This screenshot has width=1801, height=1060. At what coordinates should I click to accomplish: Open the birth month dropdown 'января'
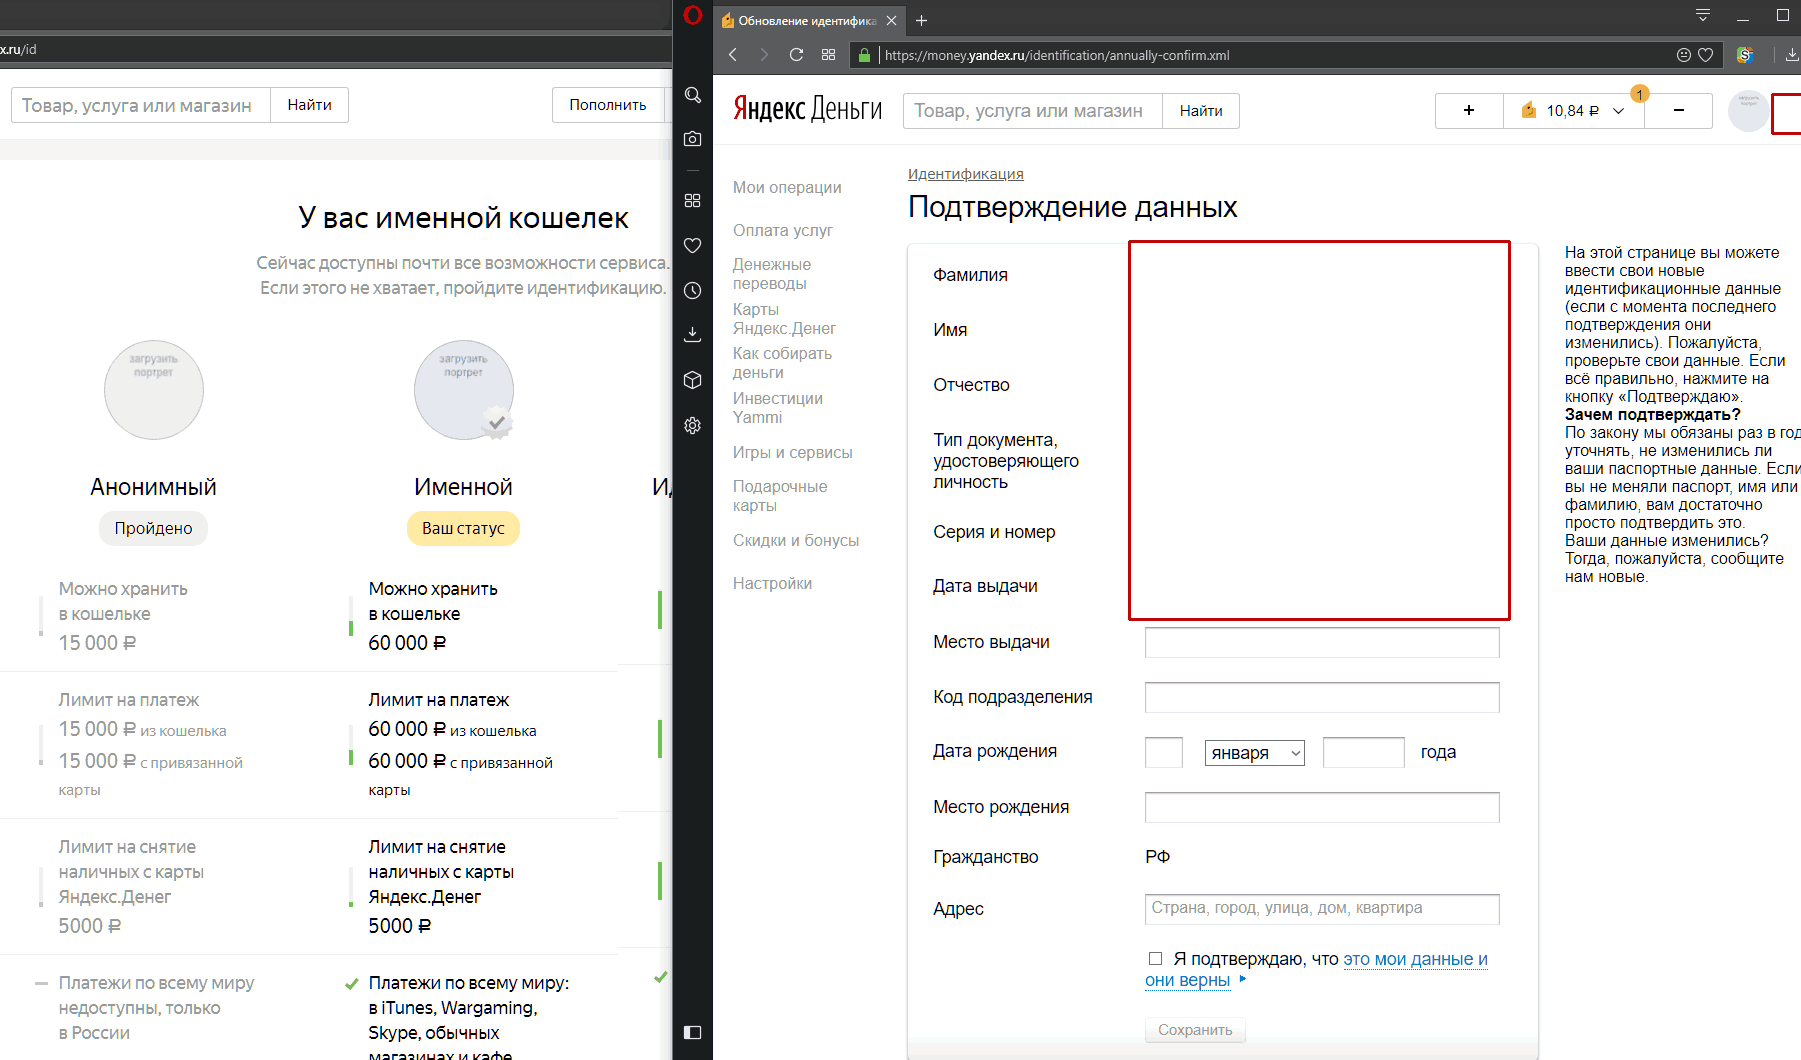1255,753
